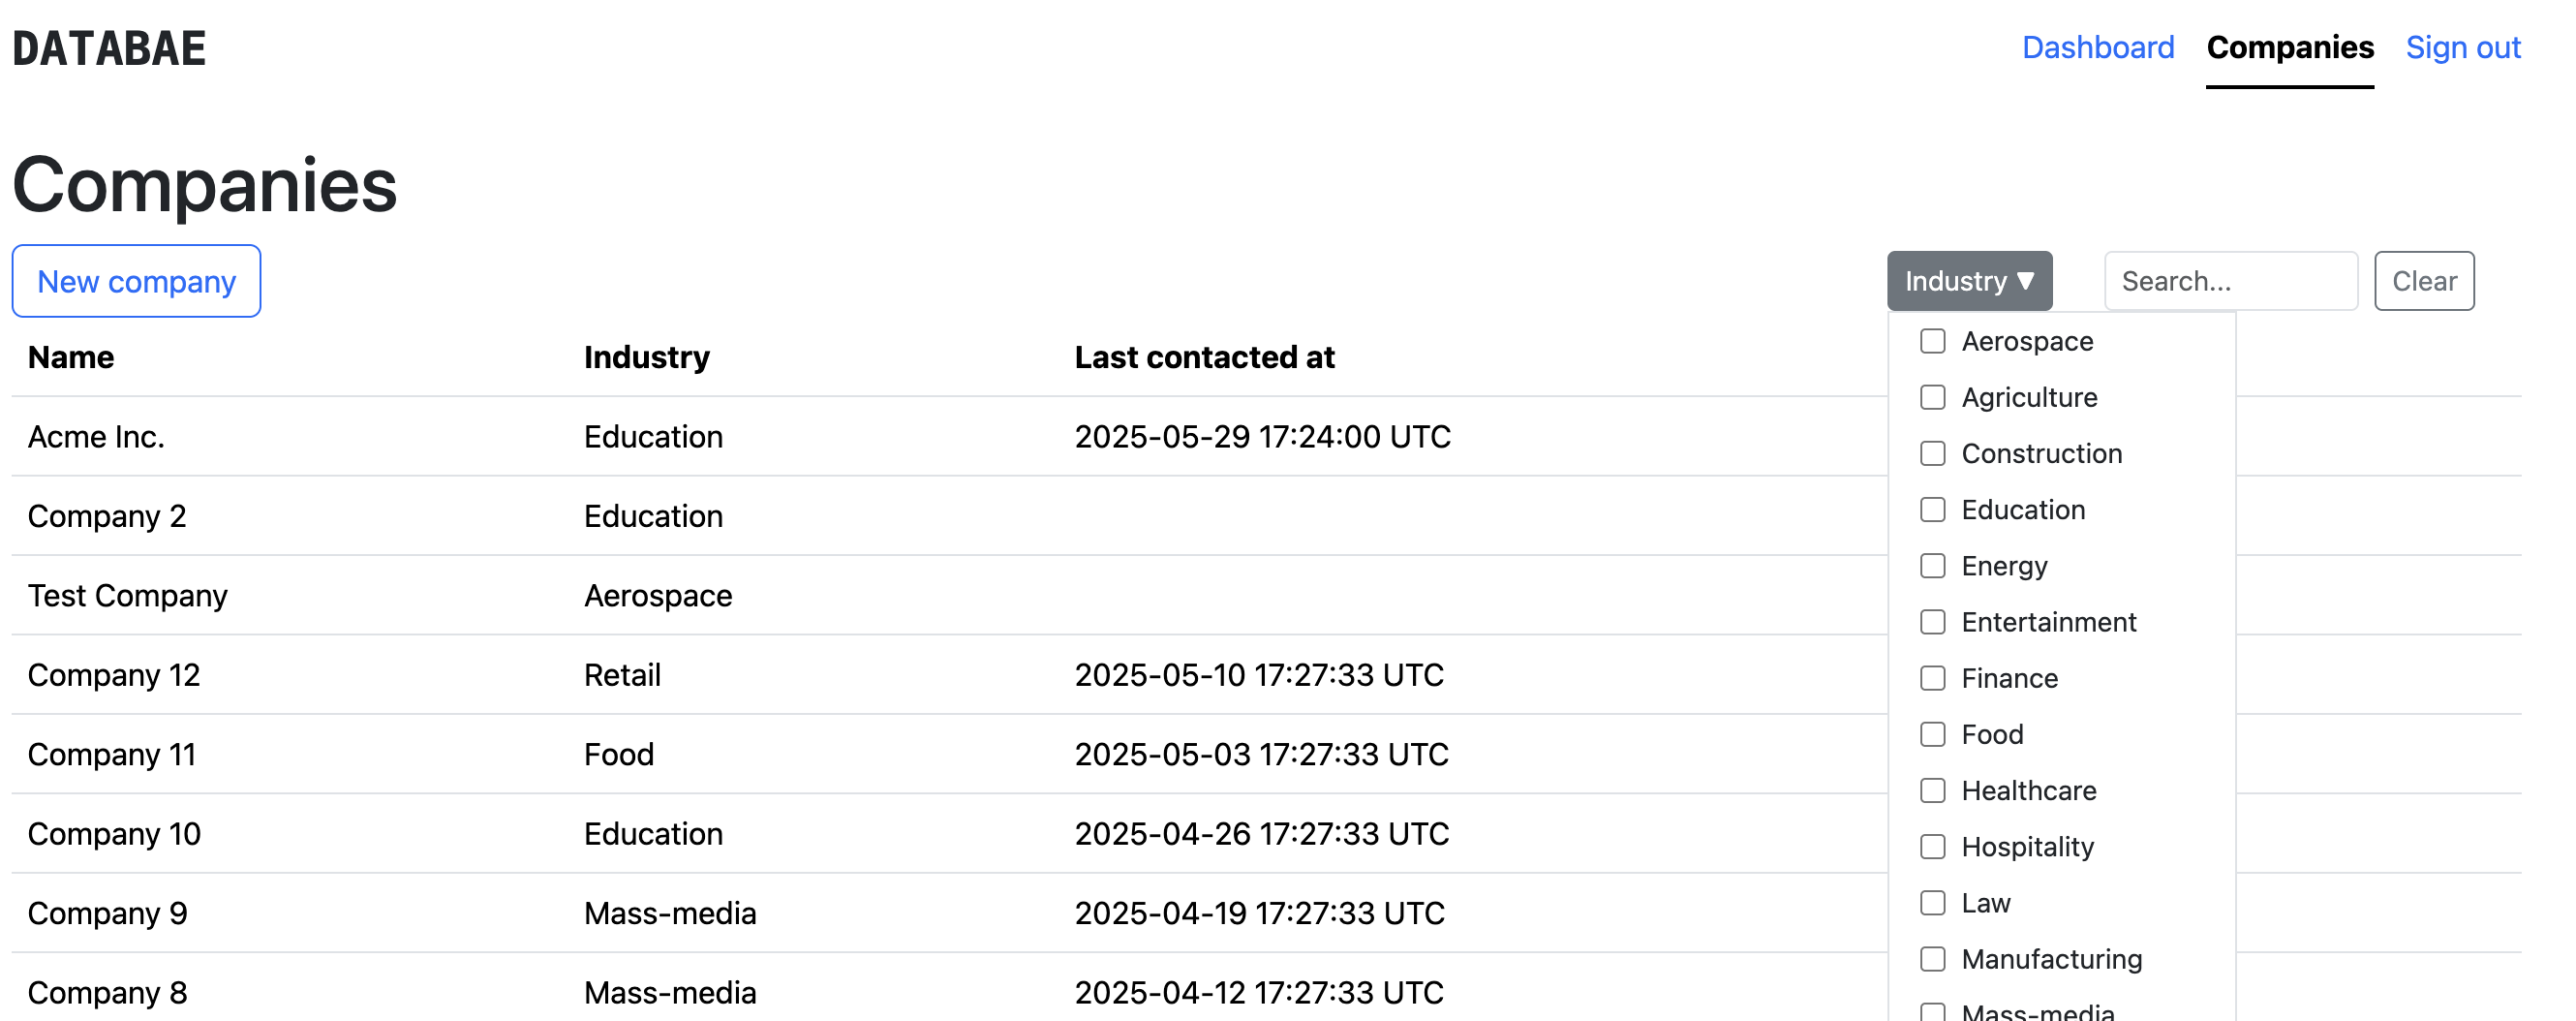
Task: Sort by the Name column header
Action: point(70,357)
